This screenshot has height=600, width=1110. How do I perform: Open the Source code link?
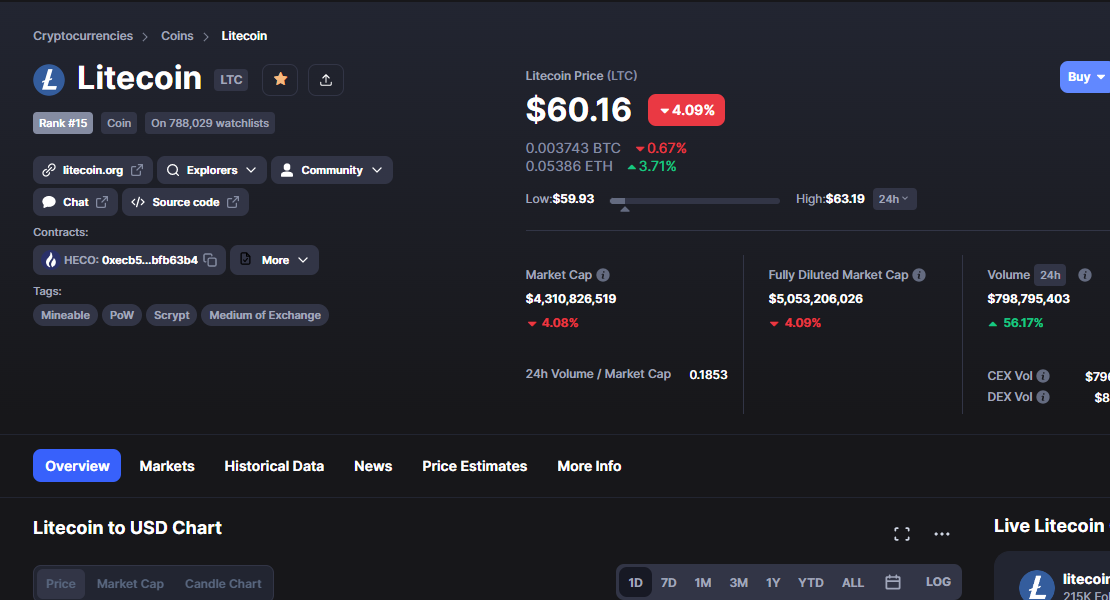(x=185, y=202)
